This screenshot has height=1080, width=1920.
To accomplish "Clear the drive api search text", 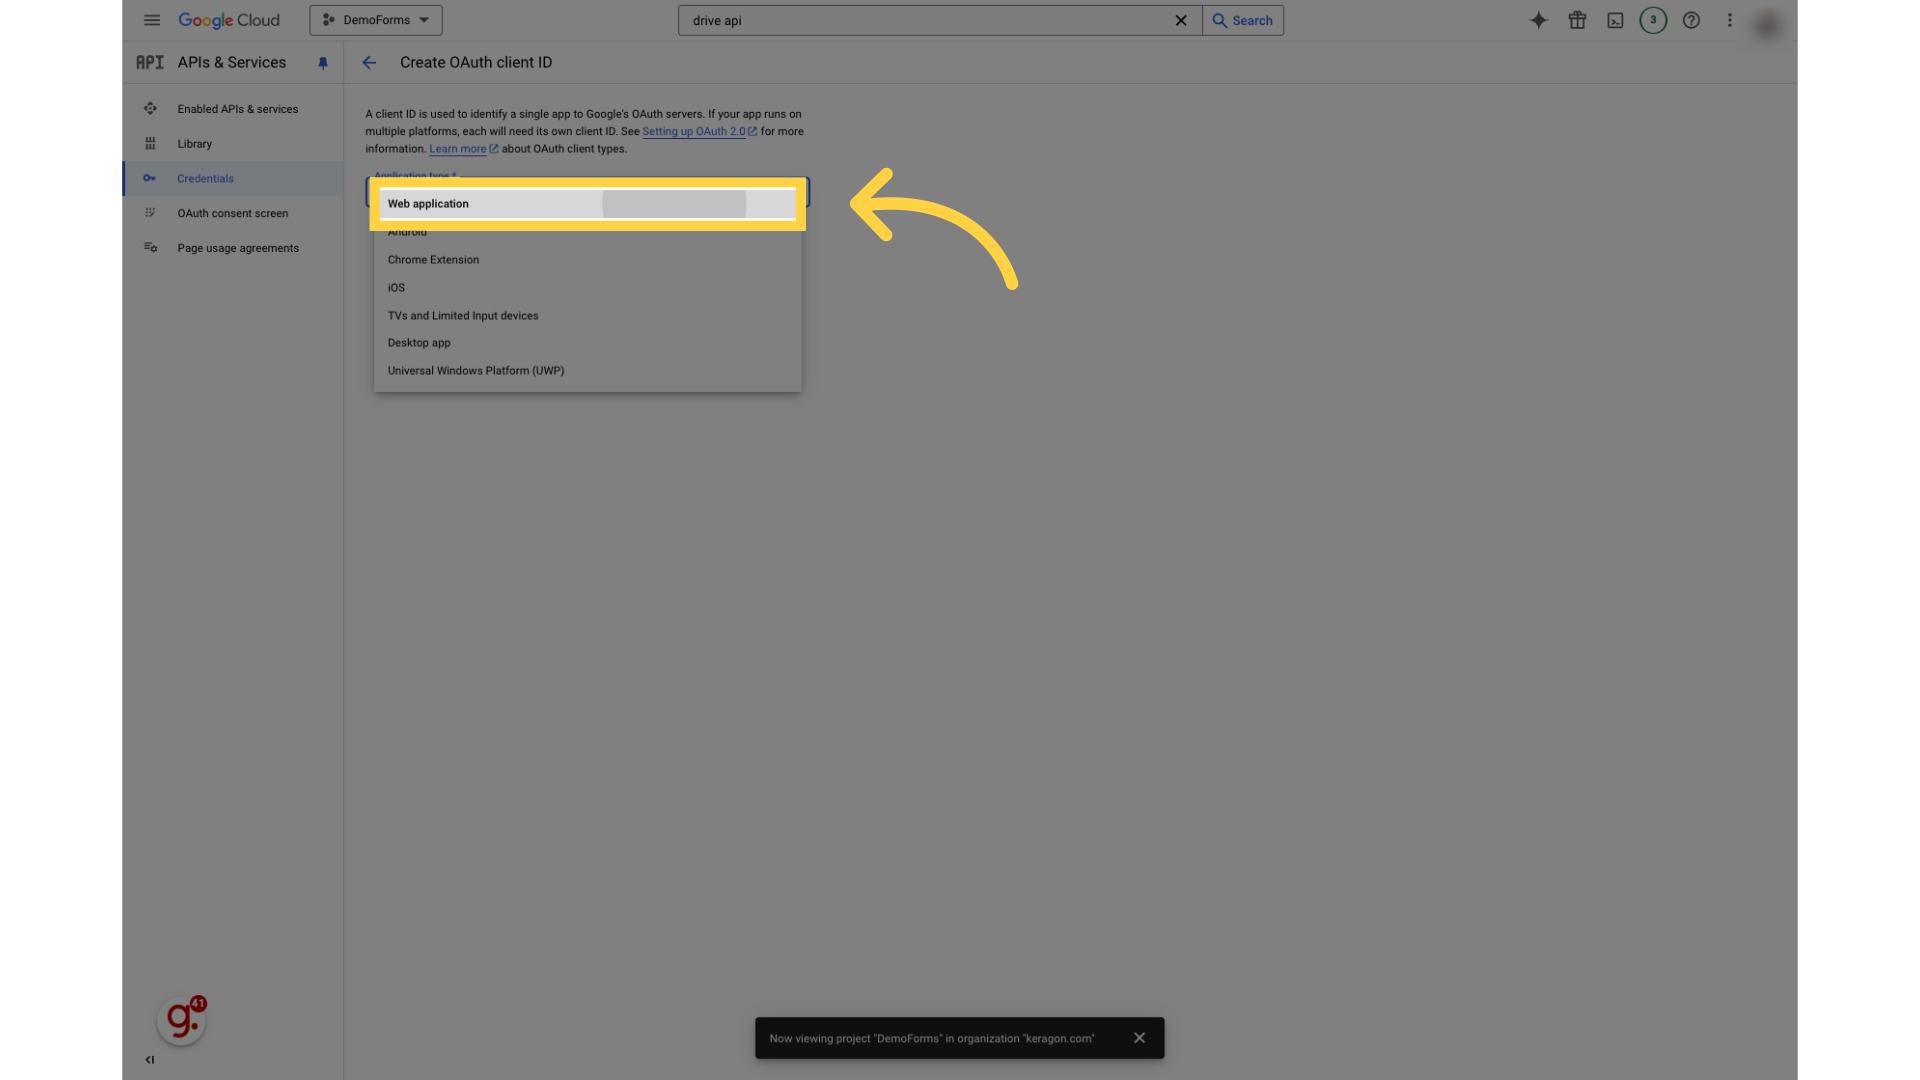I will pyautogui.click(x=1181, y=20).
